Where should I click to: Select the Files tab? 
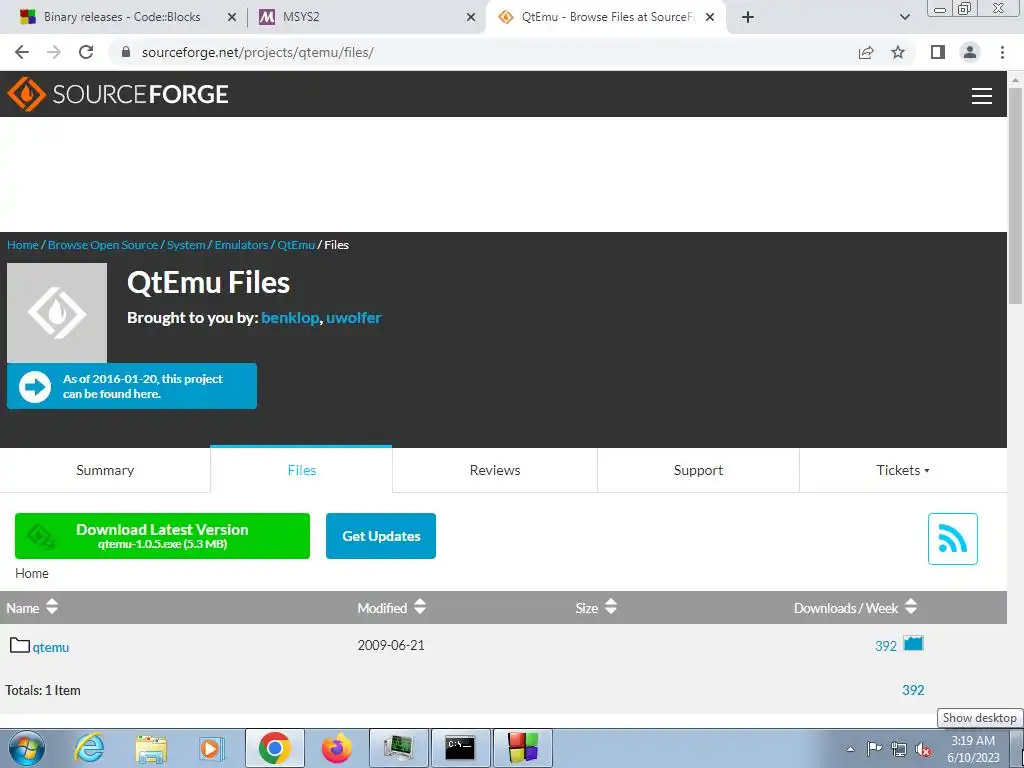[301, 470]
